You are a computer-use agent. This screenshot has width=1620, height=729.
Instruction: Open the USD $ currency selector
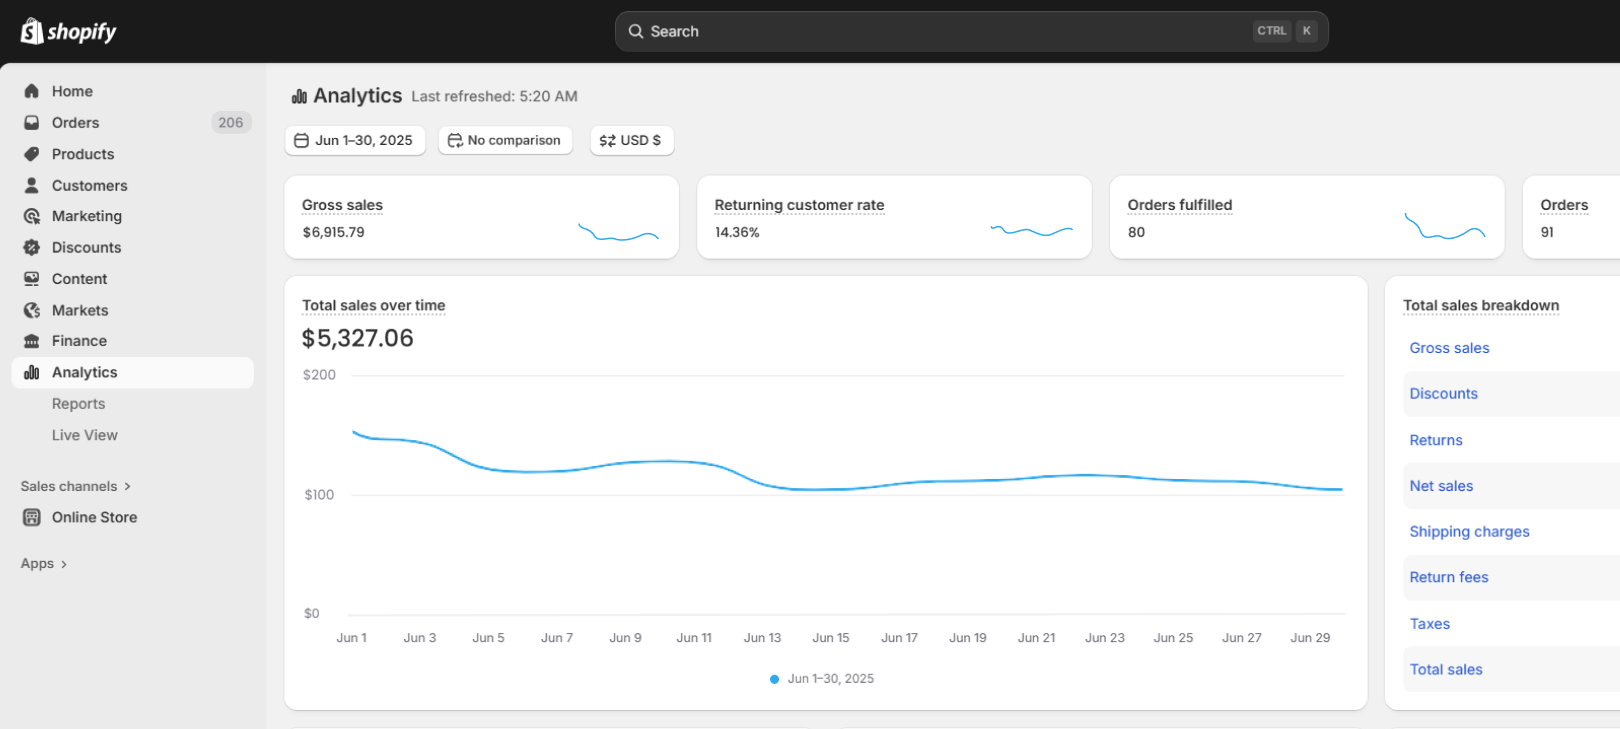(631, 140)
